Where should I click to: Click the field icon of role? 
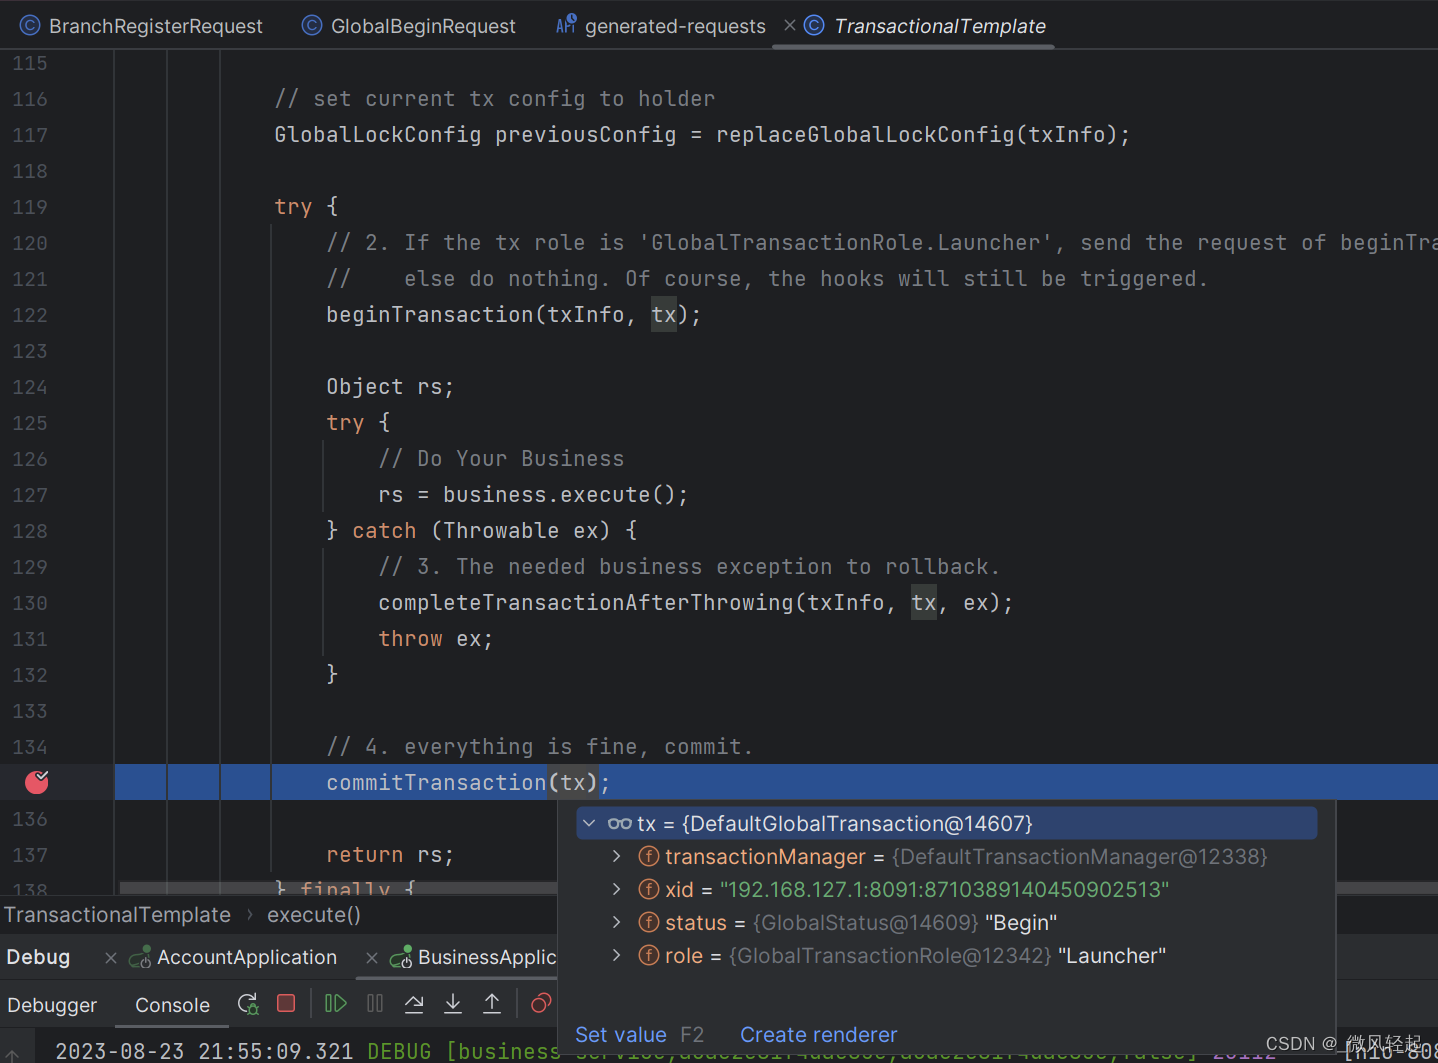[649, 955]
